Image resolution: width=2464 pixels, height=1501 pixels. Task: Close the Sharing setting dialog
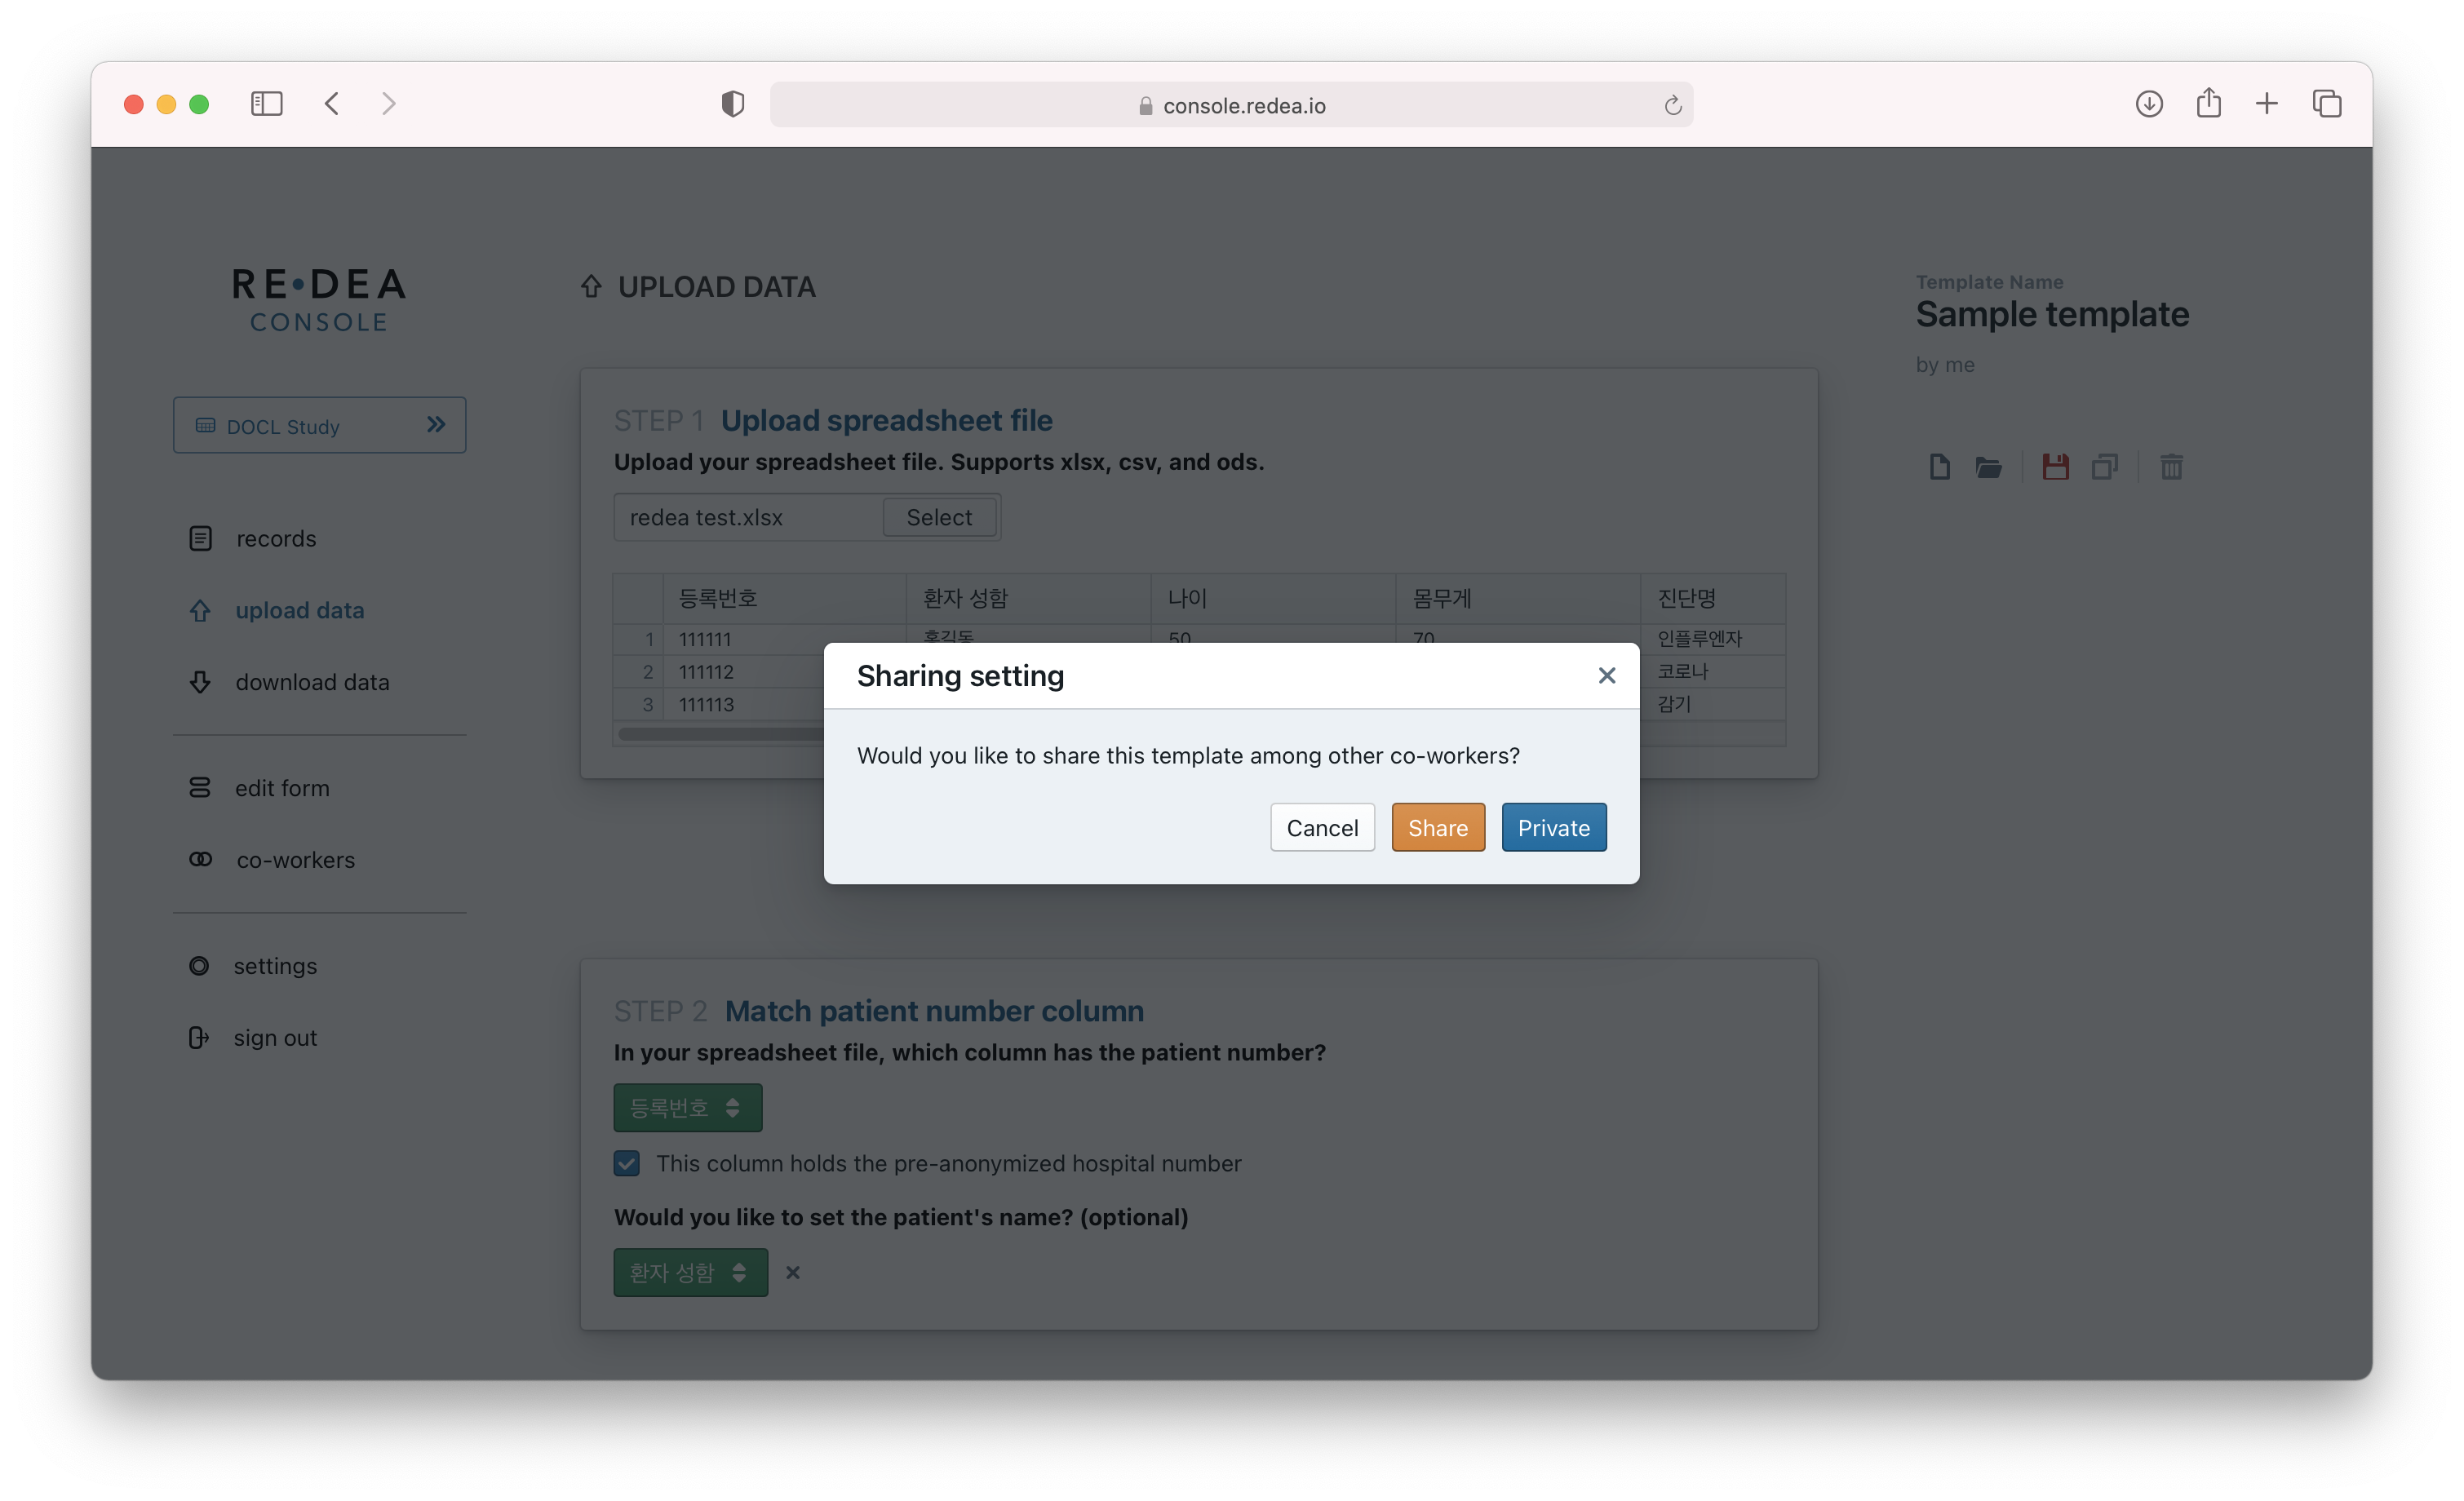pos(1606,676)
